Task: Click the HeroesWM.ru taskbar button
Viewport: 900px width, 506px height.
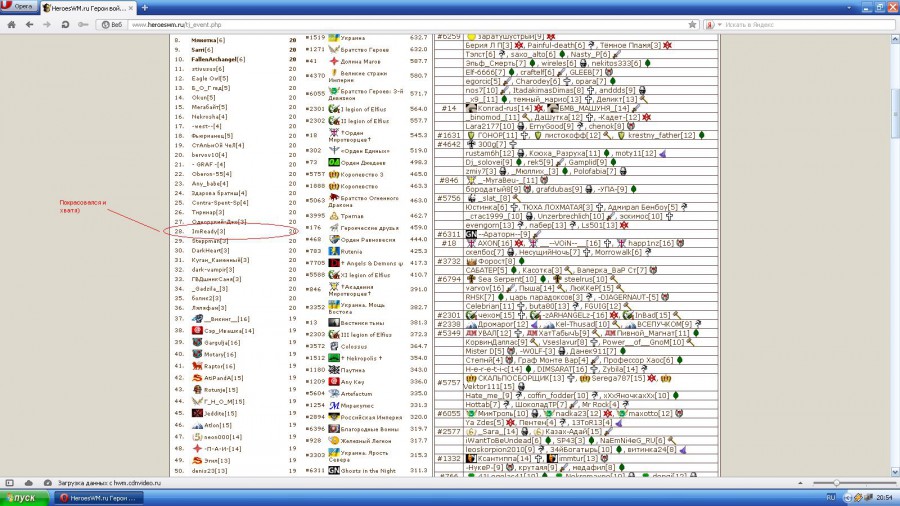Action: [98, 498]
